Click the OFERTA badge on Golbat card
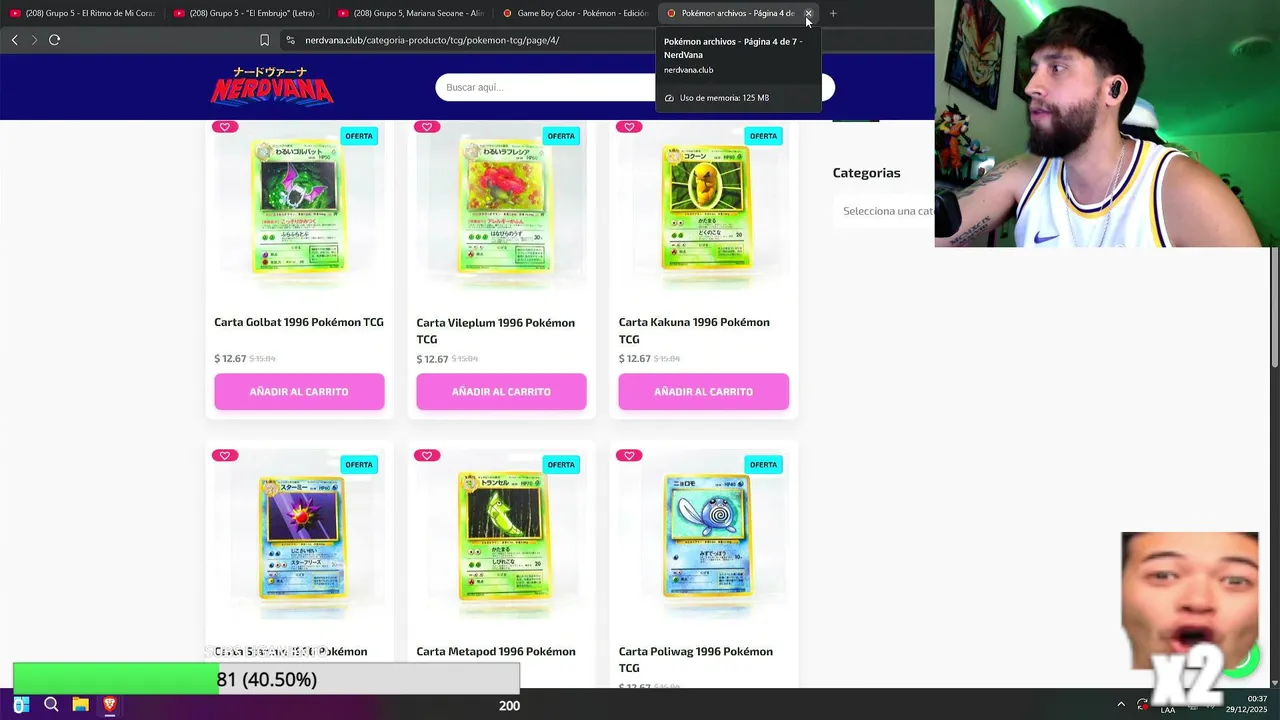This screenshot has height=720, width=1280. pyautogui.click(x=359, y=136)
